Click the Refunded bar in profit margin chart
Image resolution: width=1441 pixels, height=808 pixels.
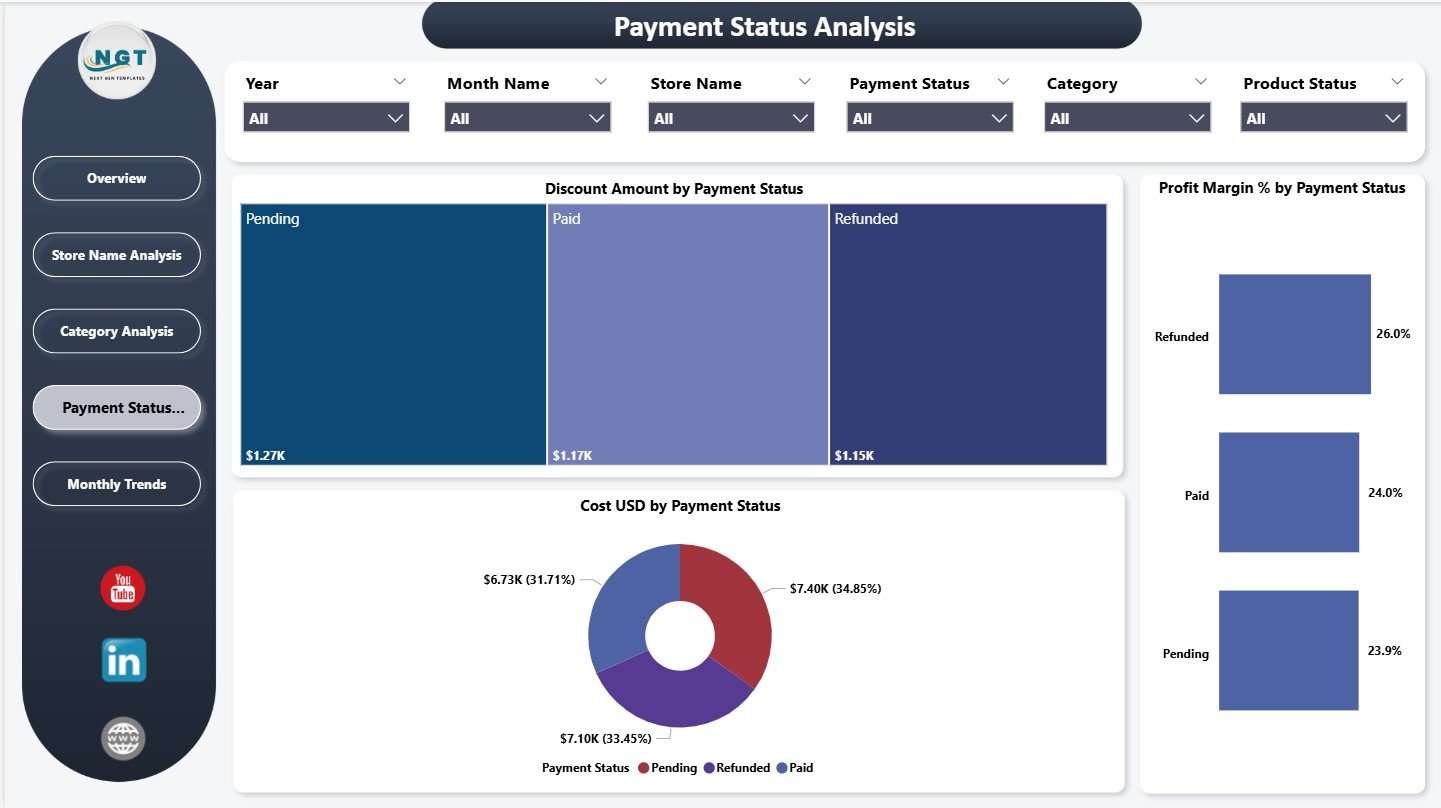tap(1294, 334)
